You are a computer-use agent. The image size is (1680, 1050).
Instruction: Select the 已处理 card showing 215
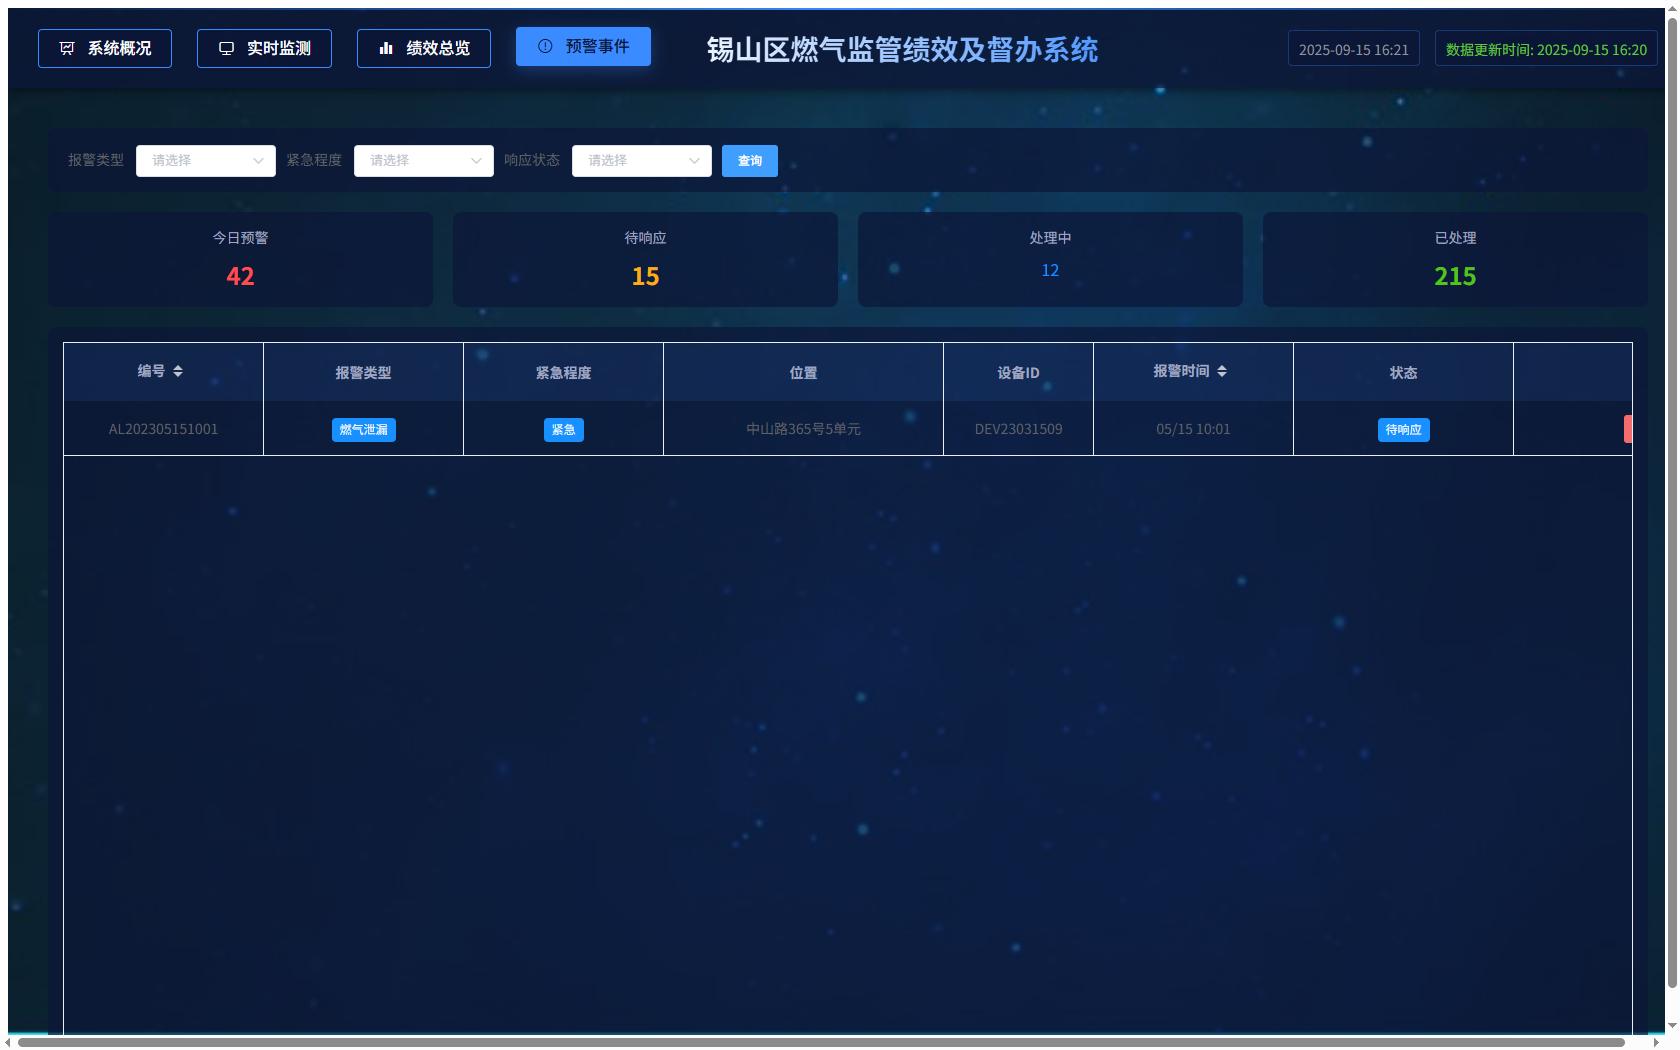(1455, 259)
